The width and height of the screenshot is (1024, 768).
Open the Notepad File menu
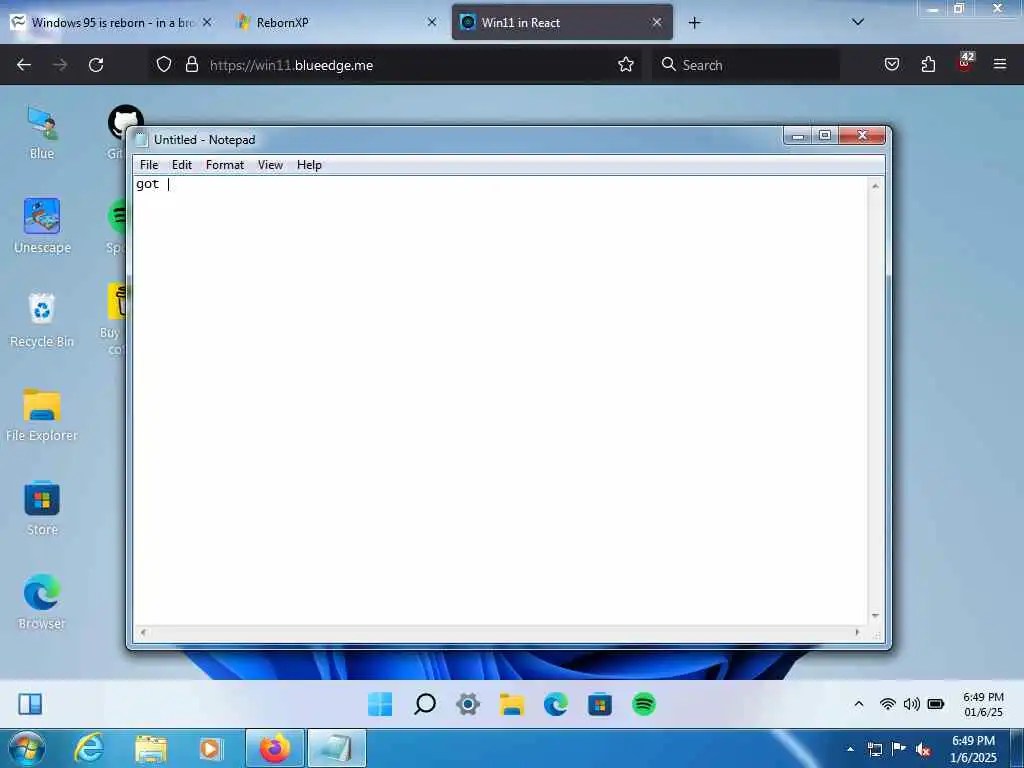coord(149,165)
